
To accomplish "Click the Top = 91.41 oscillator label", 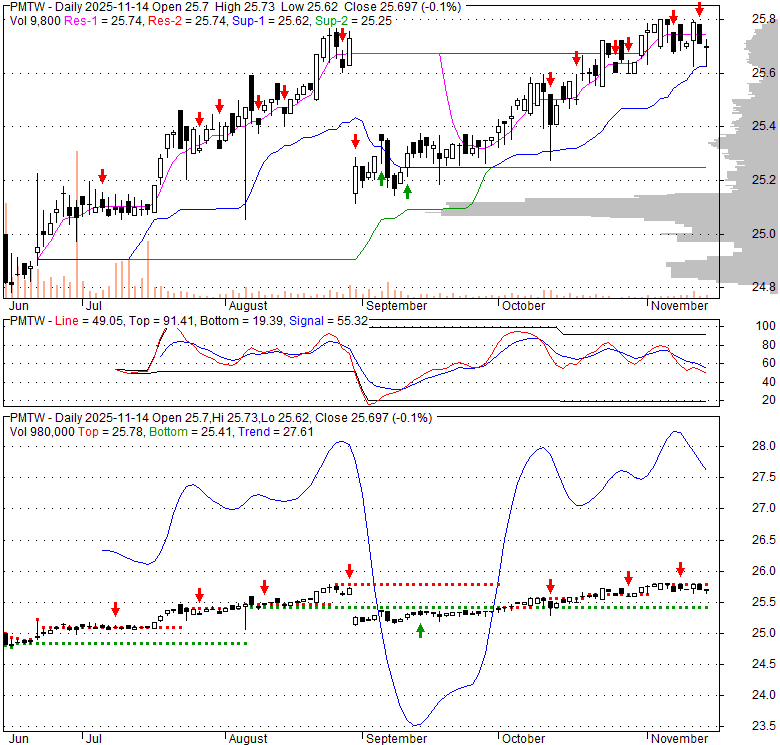I will coord(161,321).
